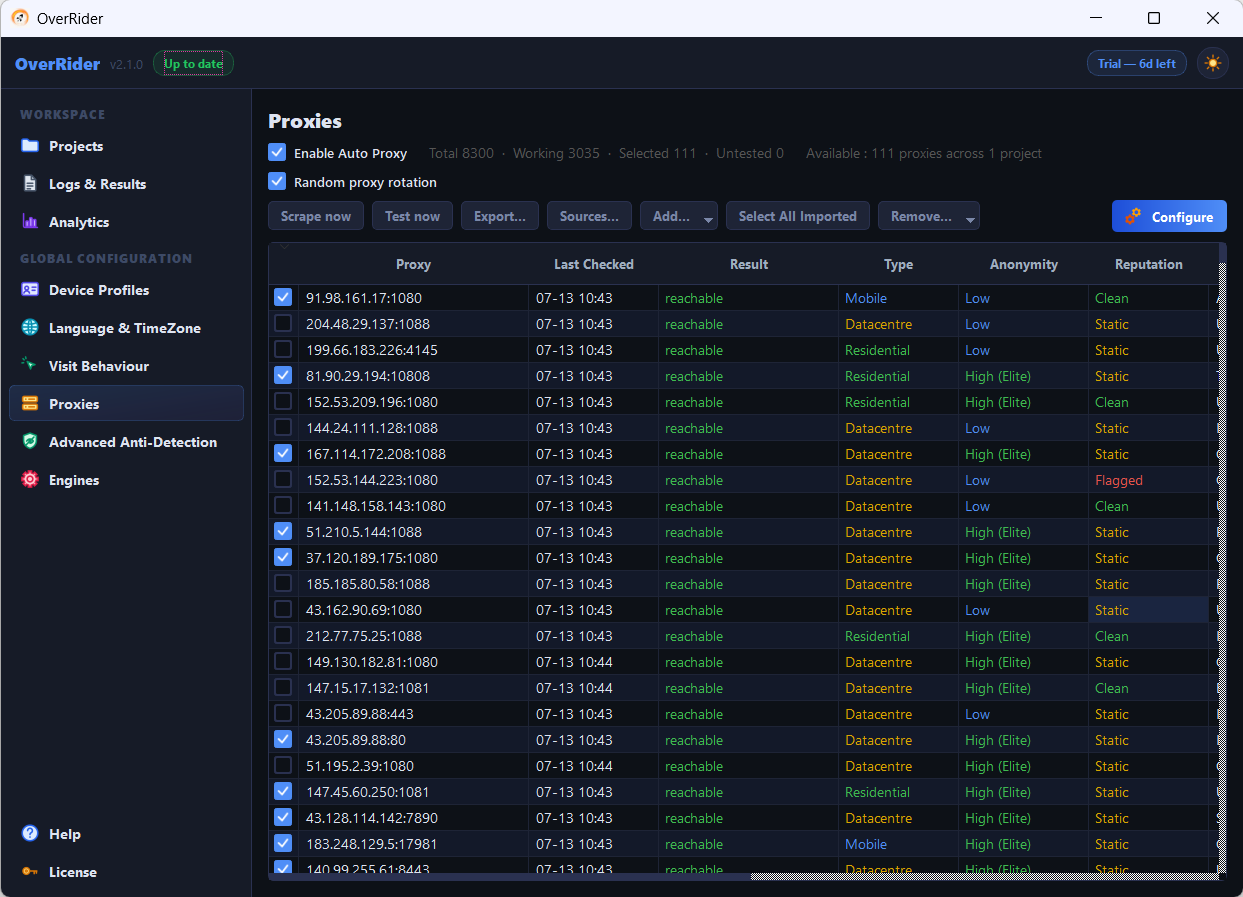The height and width of the screenshot is (897, 1243).
Task: Click the Advanced Anti-Detection shield icon
Action: coord(30,442)
